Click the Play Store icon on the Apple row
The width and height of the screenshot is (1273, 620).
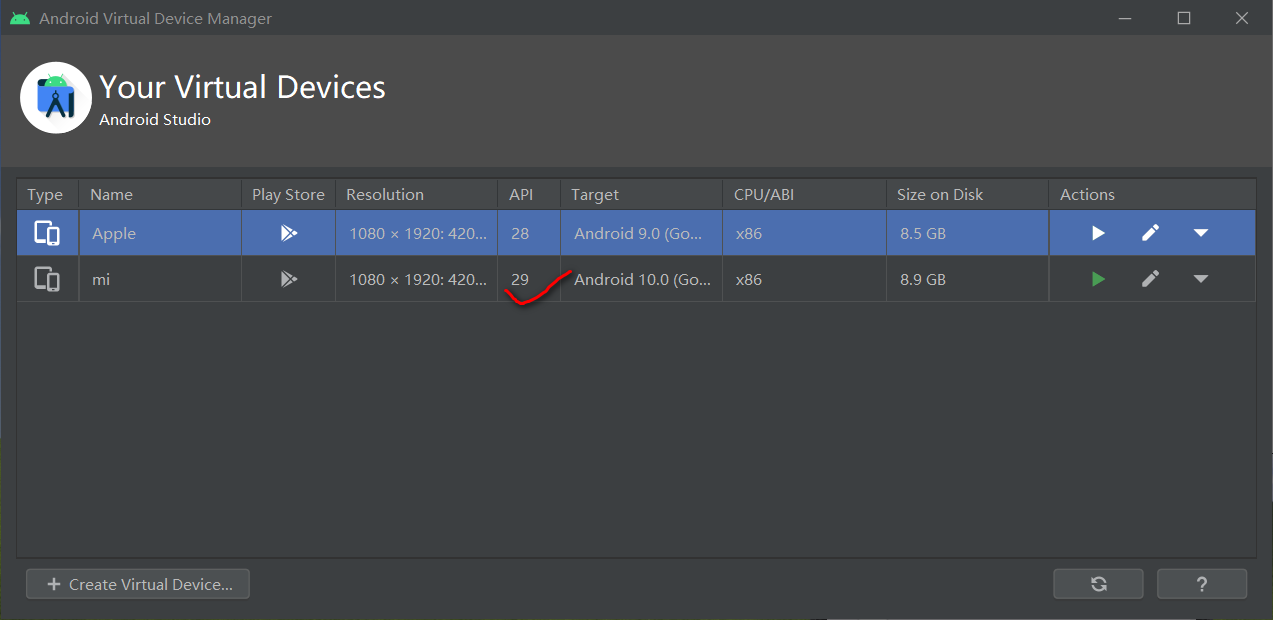click(x=288, y=232)
